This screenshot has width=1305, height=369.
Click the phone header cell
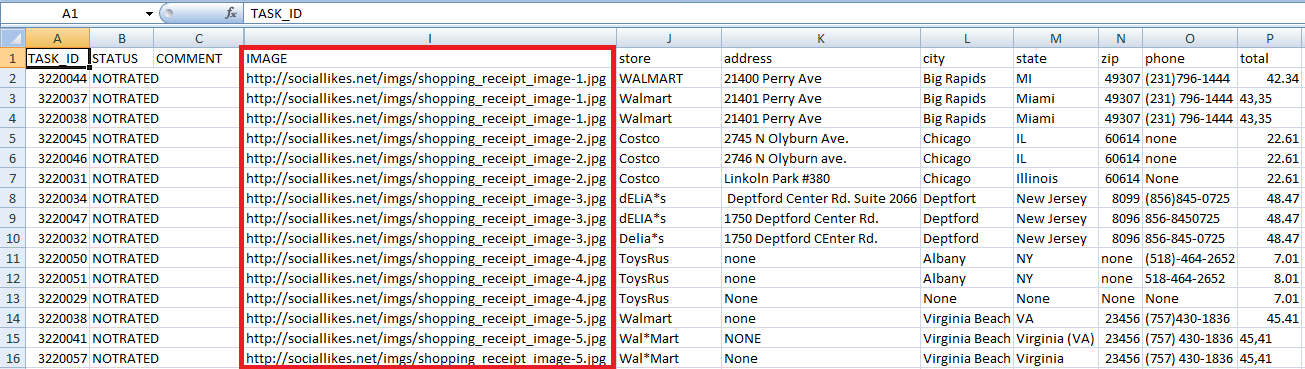pos(1190,58)
